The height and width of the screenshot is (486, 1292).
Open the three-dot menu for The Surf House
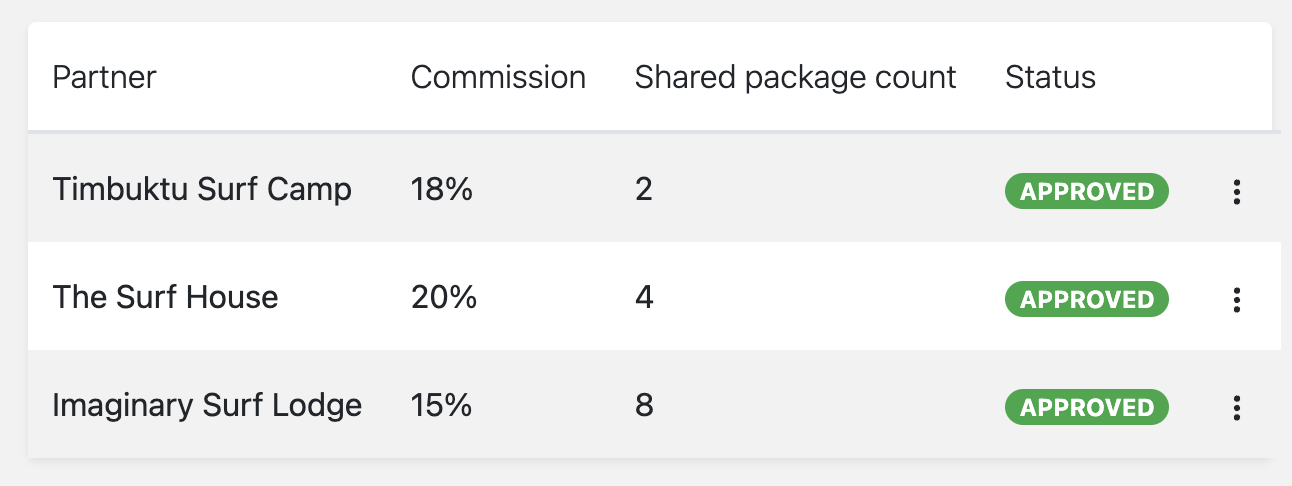(1237, 299)
